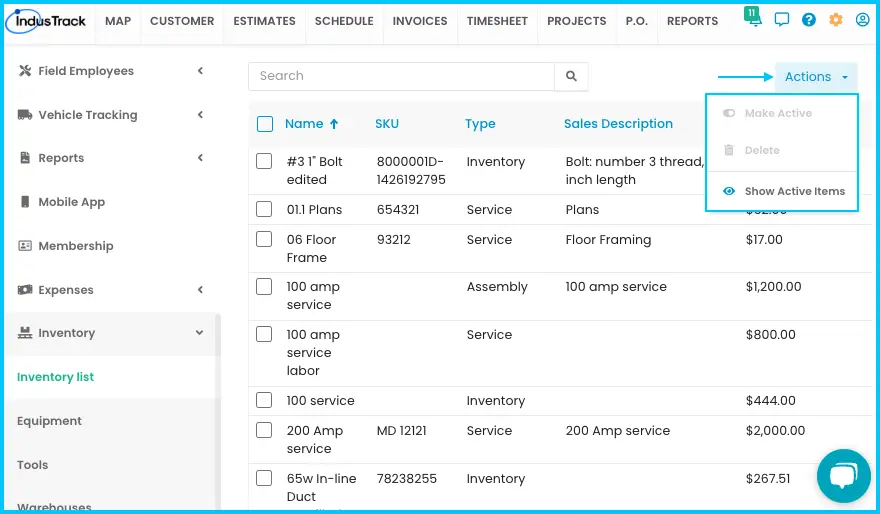Click SKU value 78238255
880x514 pixels.
click(406, 479)
